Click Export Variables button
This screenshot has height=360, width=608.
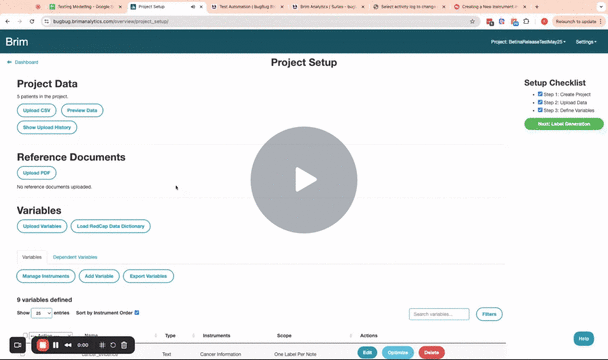[x=148, y=276]
